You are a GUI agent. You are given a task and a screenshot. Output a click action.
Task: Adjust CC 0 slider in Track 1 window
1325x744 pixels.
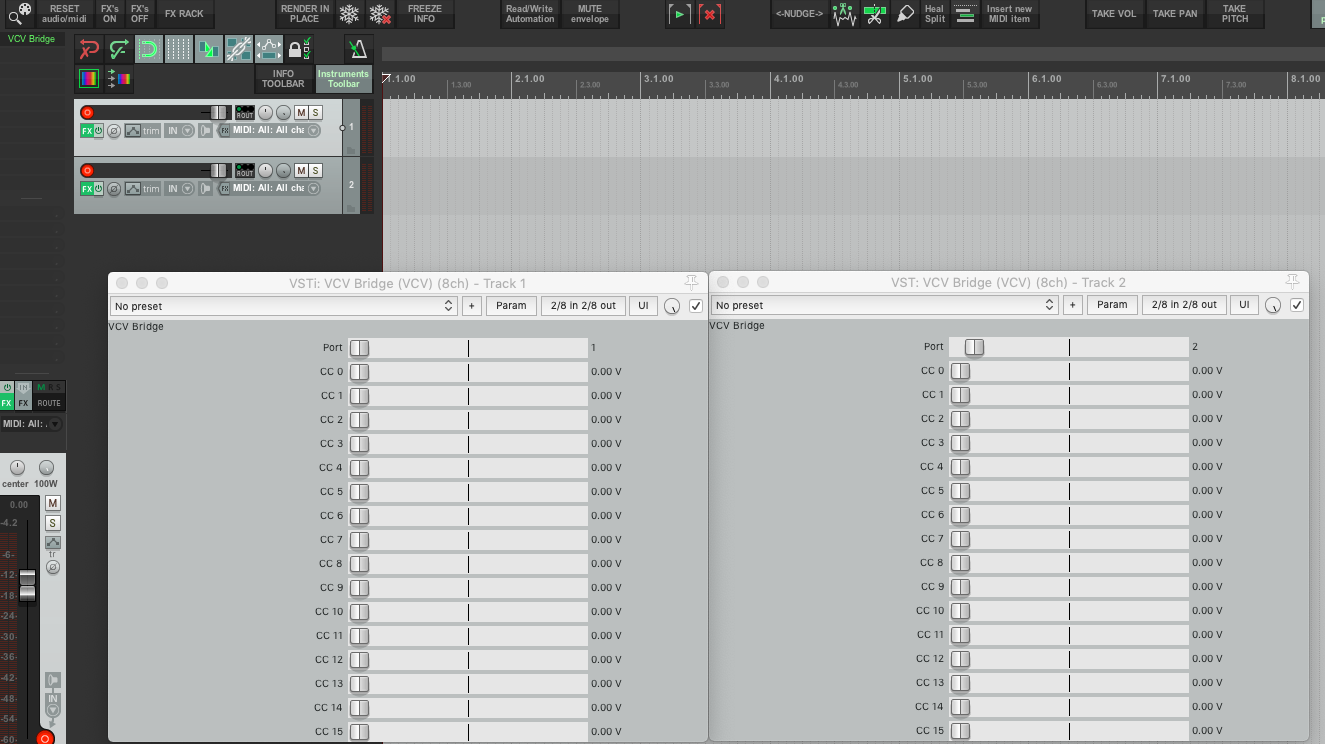tap(468, 372)
